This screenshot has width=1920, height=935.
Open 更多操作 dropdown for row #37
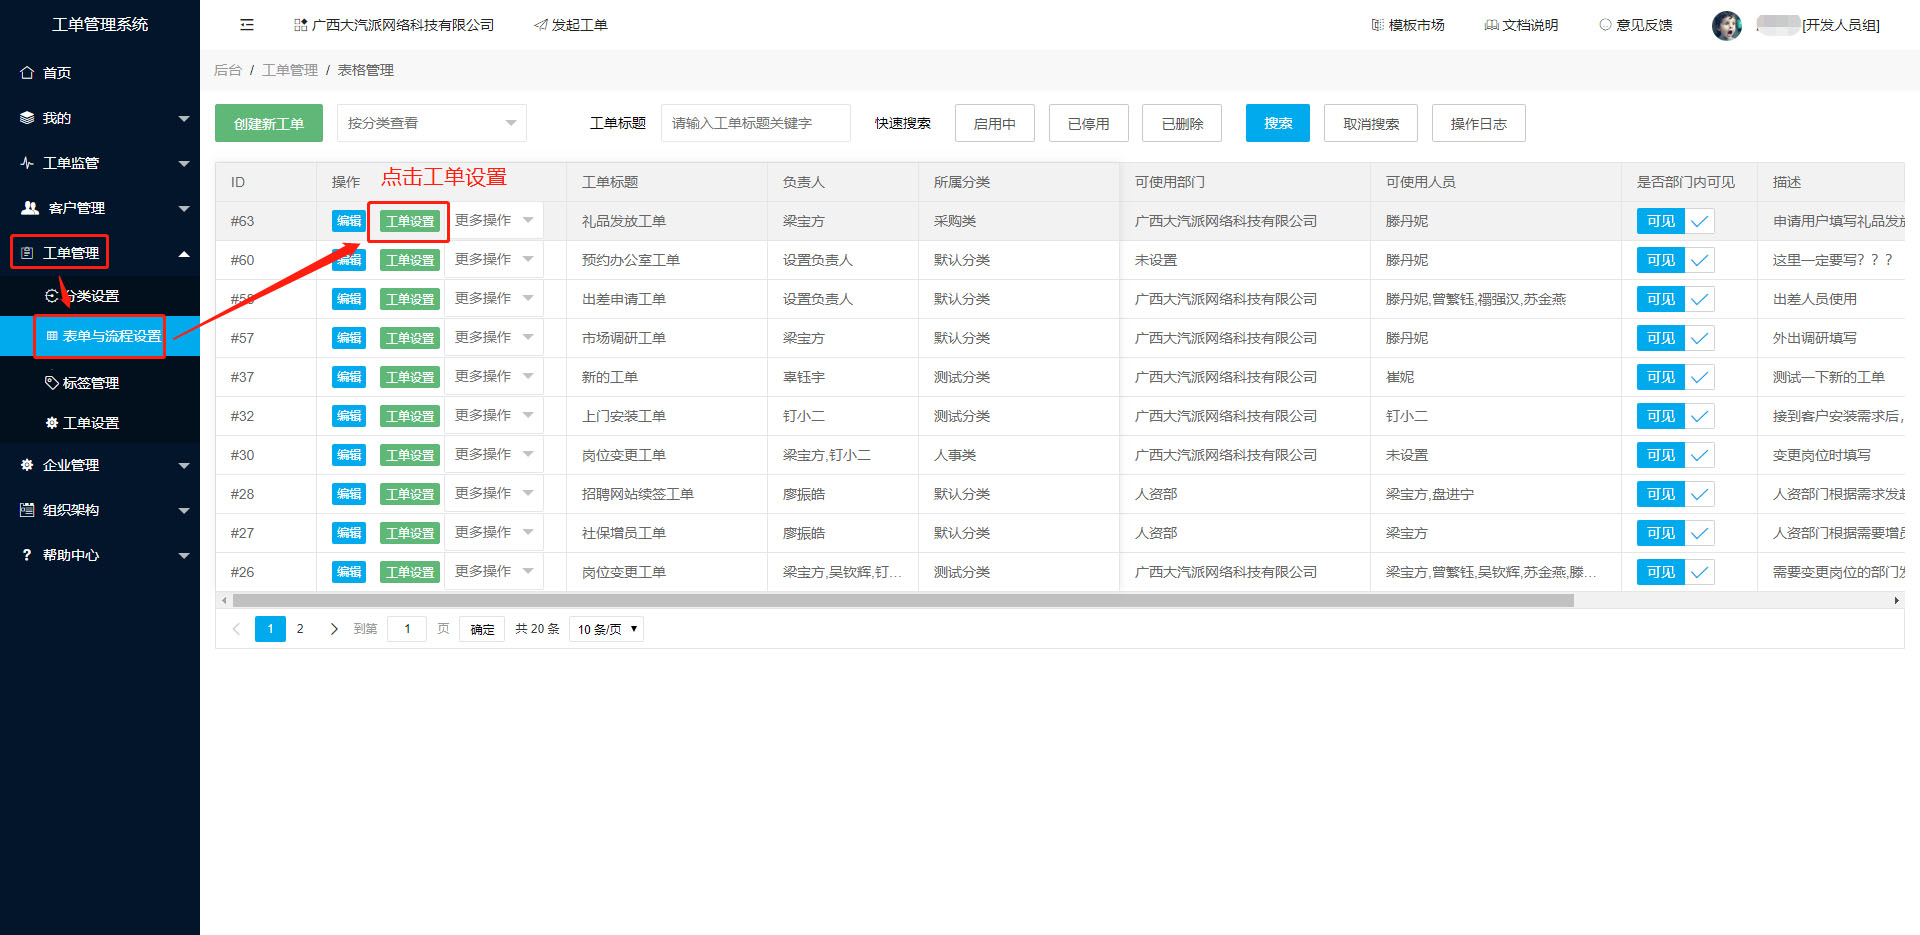494,376
